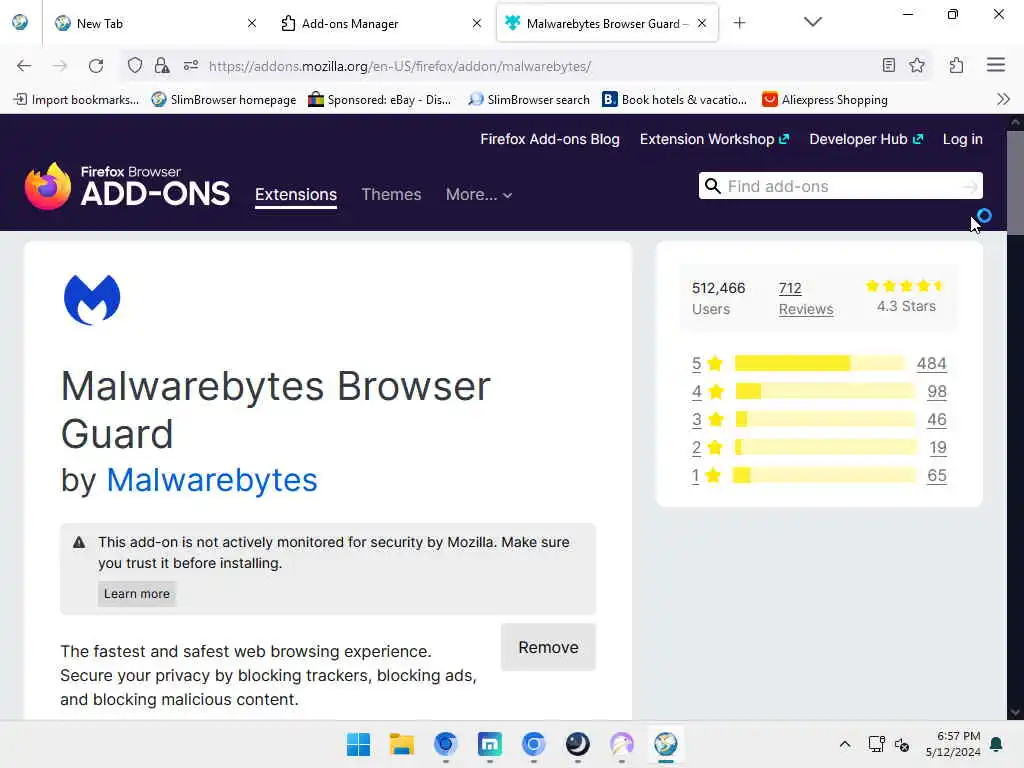Image resolution: width=1024 pixels, height=768 pixels.
Task: Open the Extensions puzzle-piece toolbar icon
Action: point(957,65)
